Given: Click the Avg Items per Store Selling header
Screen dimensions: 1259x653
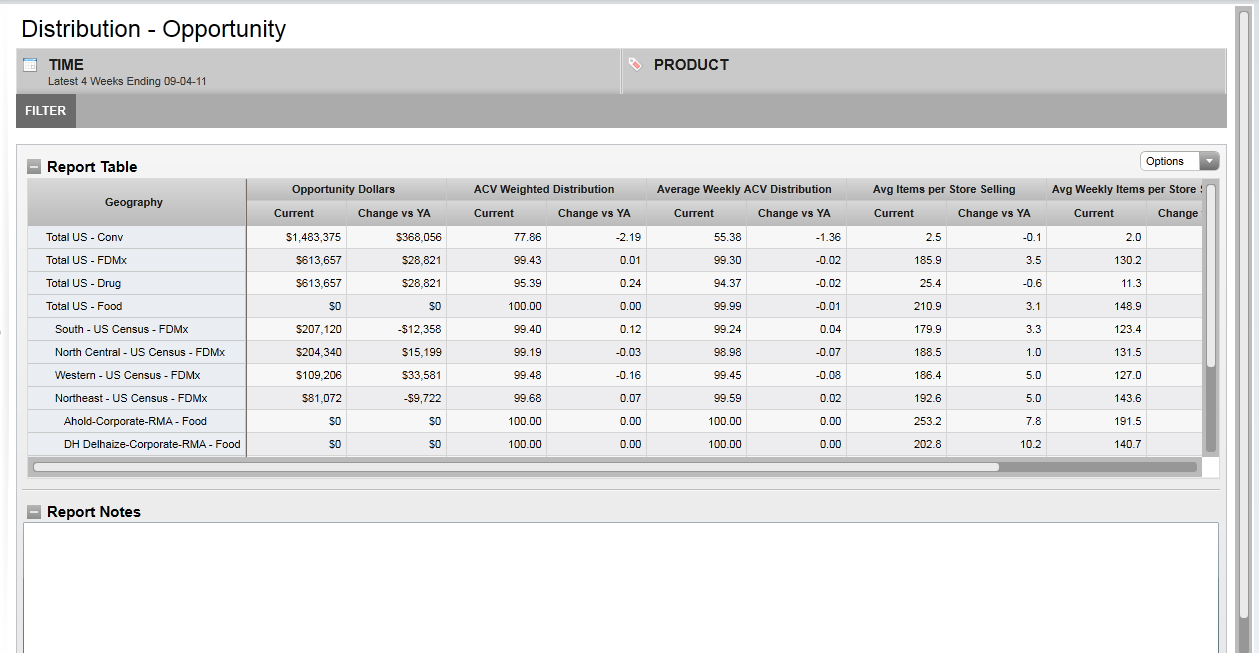Looking at the screenshot, I should point(944,189).
